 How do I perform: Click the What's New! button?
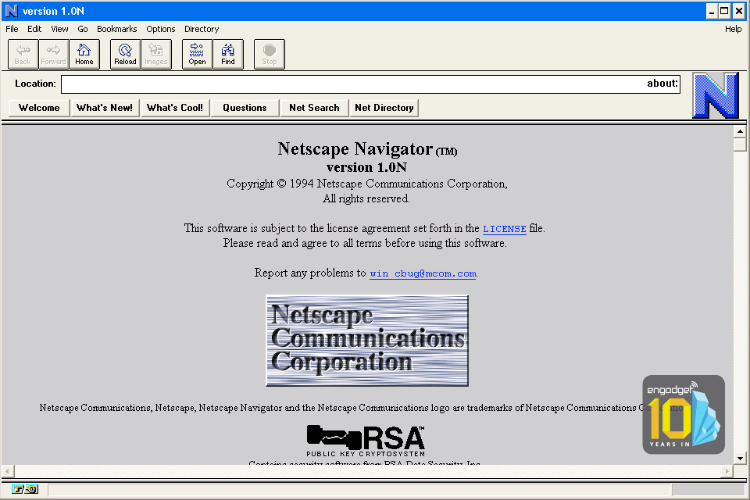tap(105, 108)
